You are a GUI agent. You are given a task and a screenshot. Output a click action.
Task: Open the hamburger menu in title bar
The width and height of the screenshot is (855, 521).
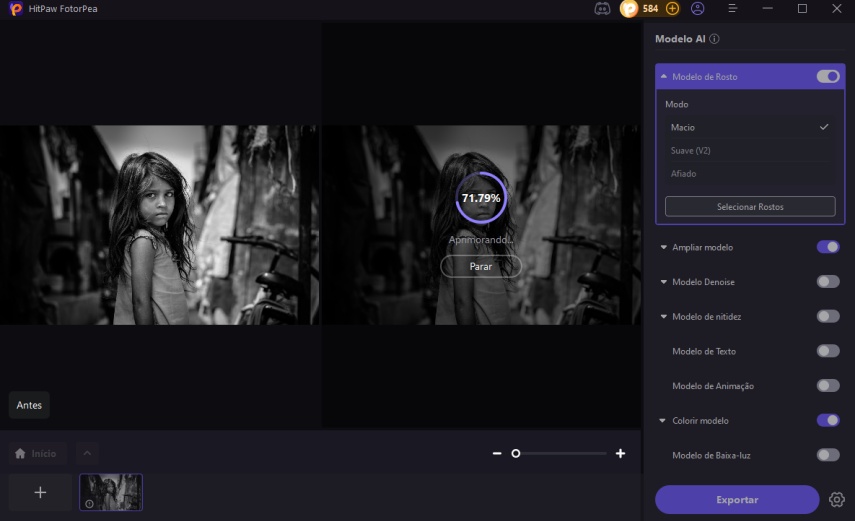tap(732, 8)
